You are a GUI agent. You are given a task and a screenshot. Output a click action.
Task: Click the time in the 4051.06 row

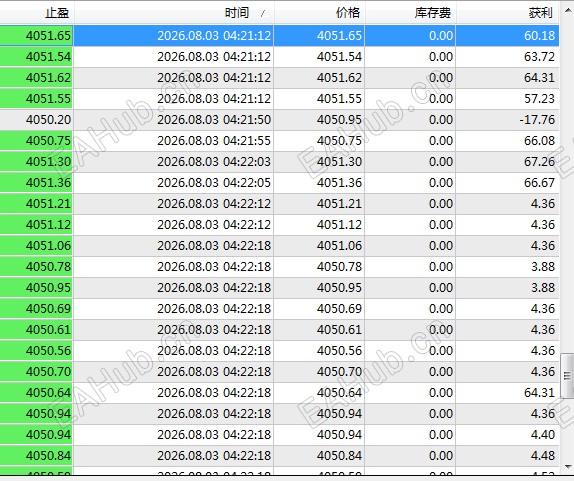click(214, 246)
